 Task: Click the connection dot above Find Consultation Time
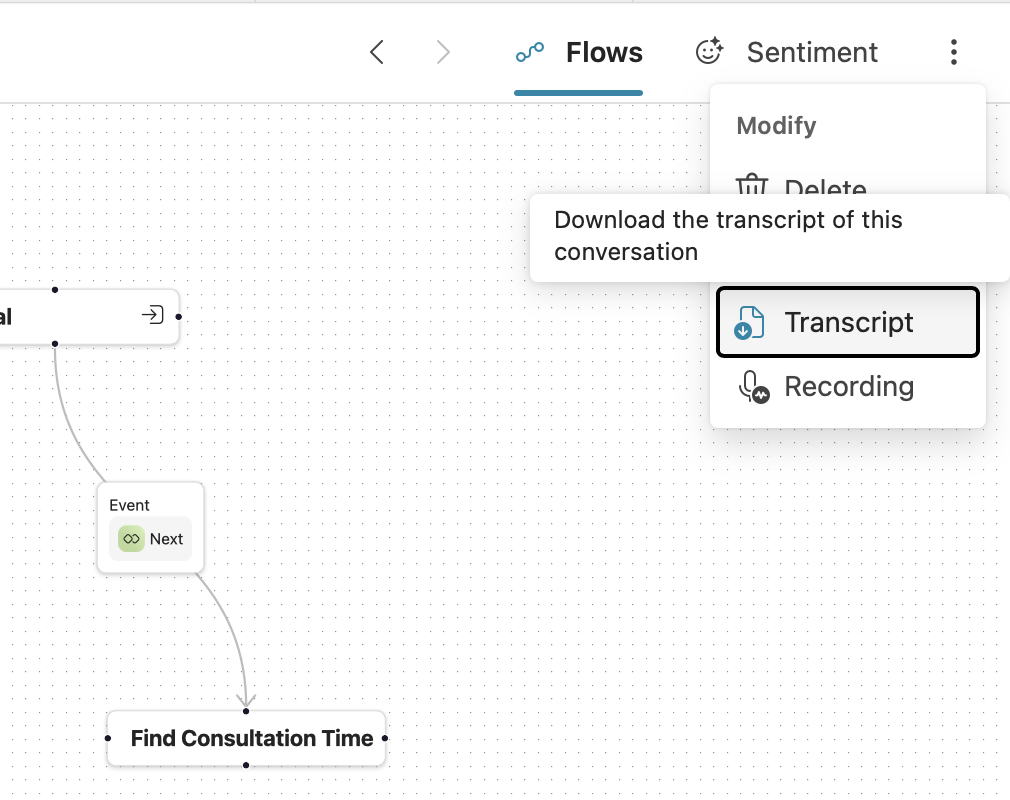coord(246,712)
